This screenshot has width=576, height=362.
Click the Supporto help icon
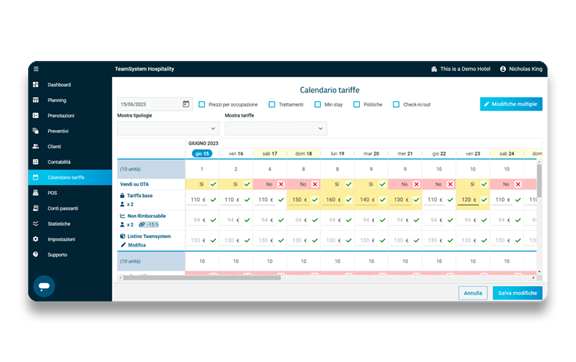coord(36,254)
